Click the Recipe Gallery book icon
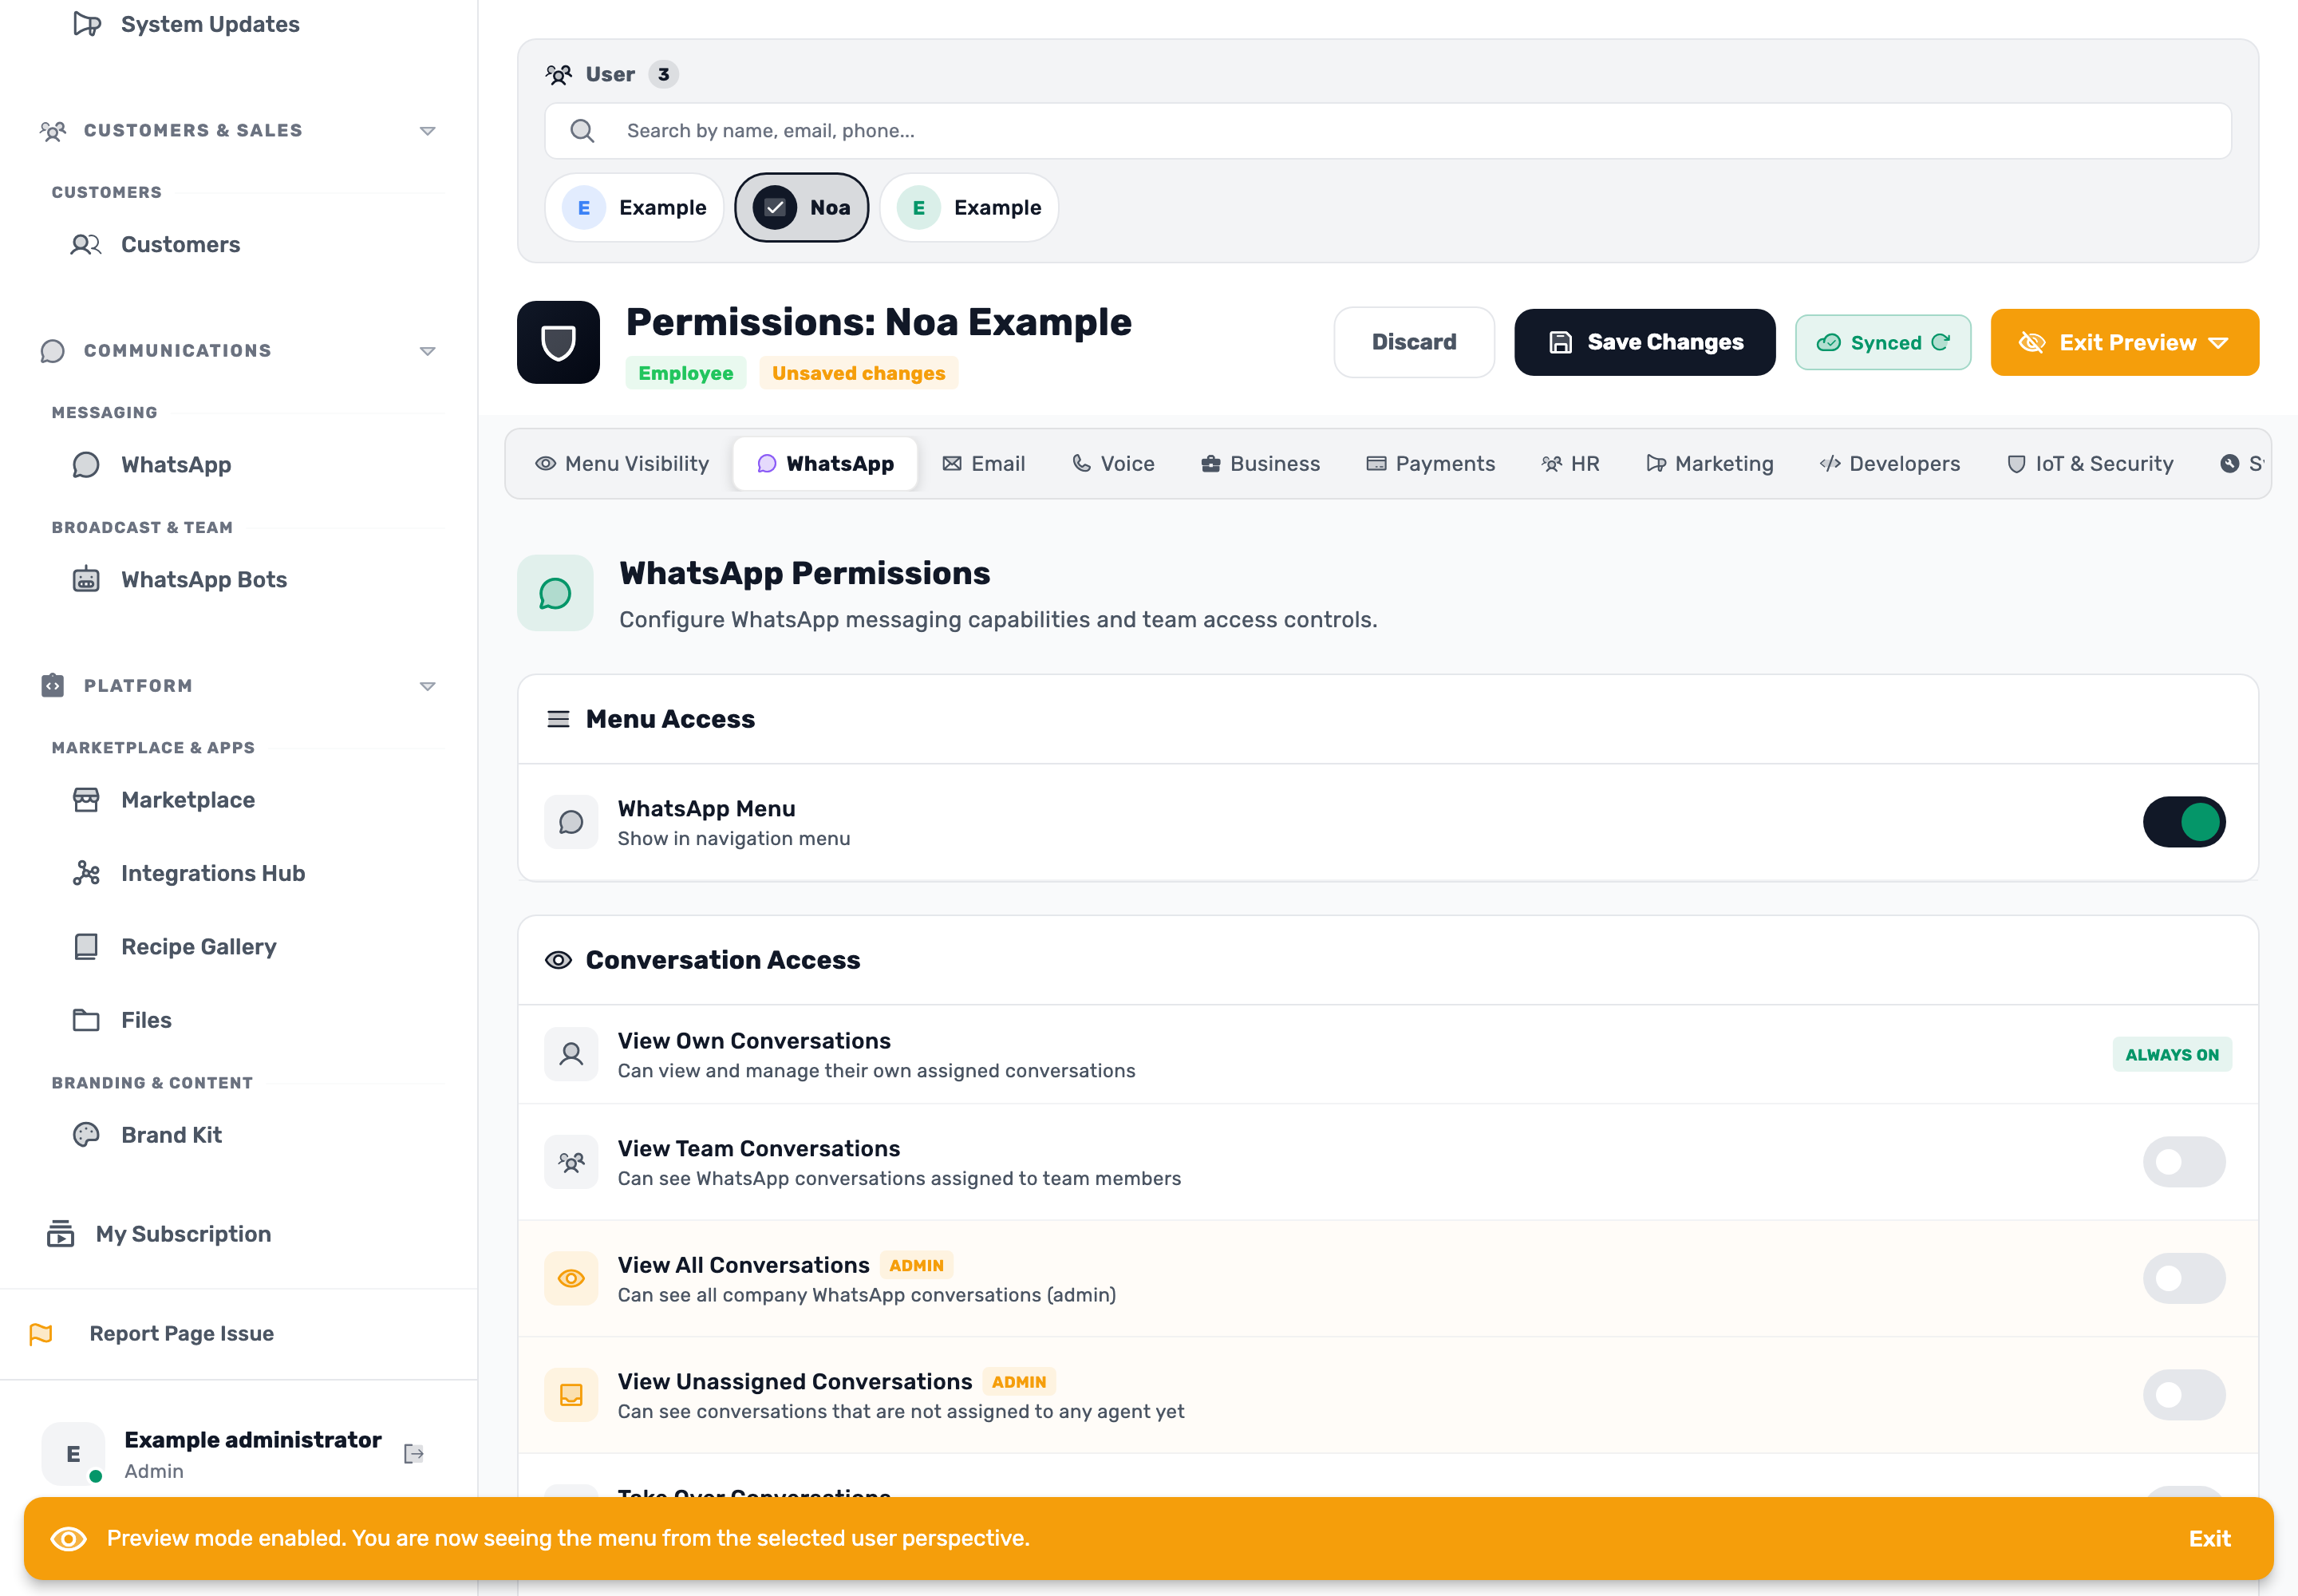This screenshot has width=2298, height=1596. click(86, 947)
